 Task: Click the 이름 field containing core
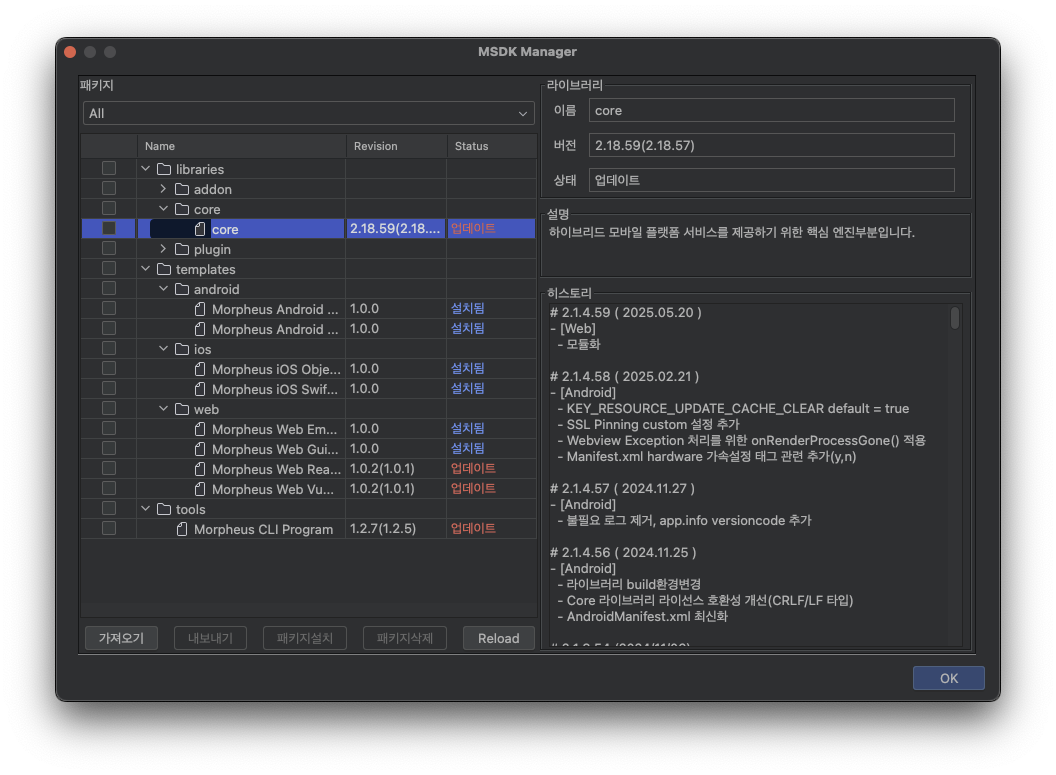pos(771,110)
